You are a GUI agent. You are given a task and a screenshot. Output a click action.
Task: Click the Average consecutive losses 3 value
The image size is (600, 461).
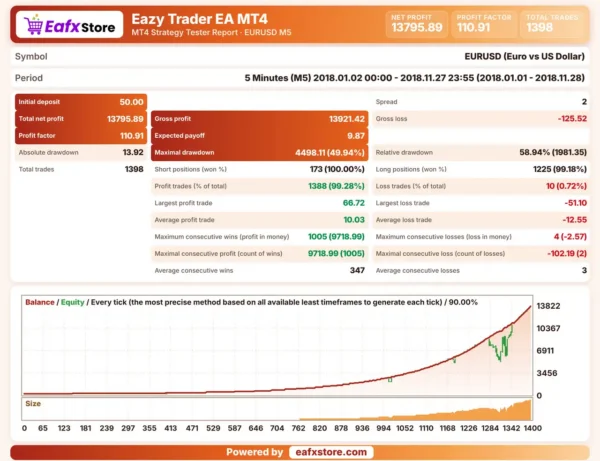pyautogui.click(x=584, y=270)
